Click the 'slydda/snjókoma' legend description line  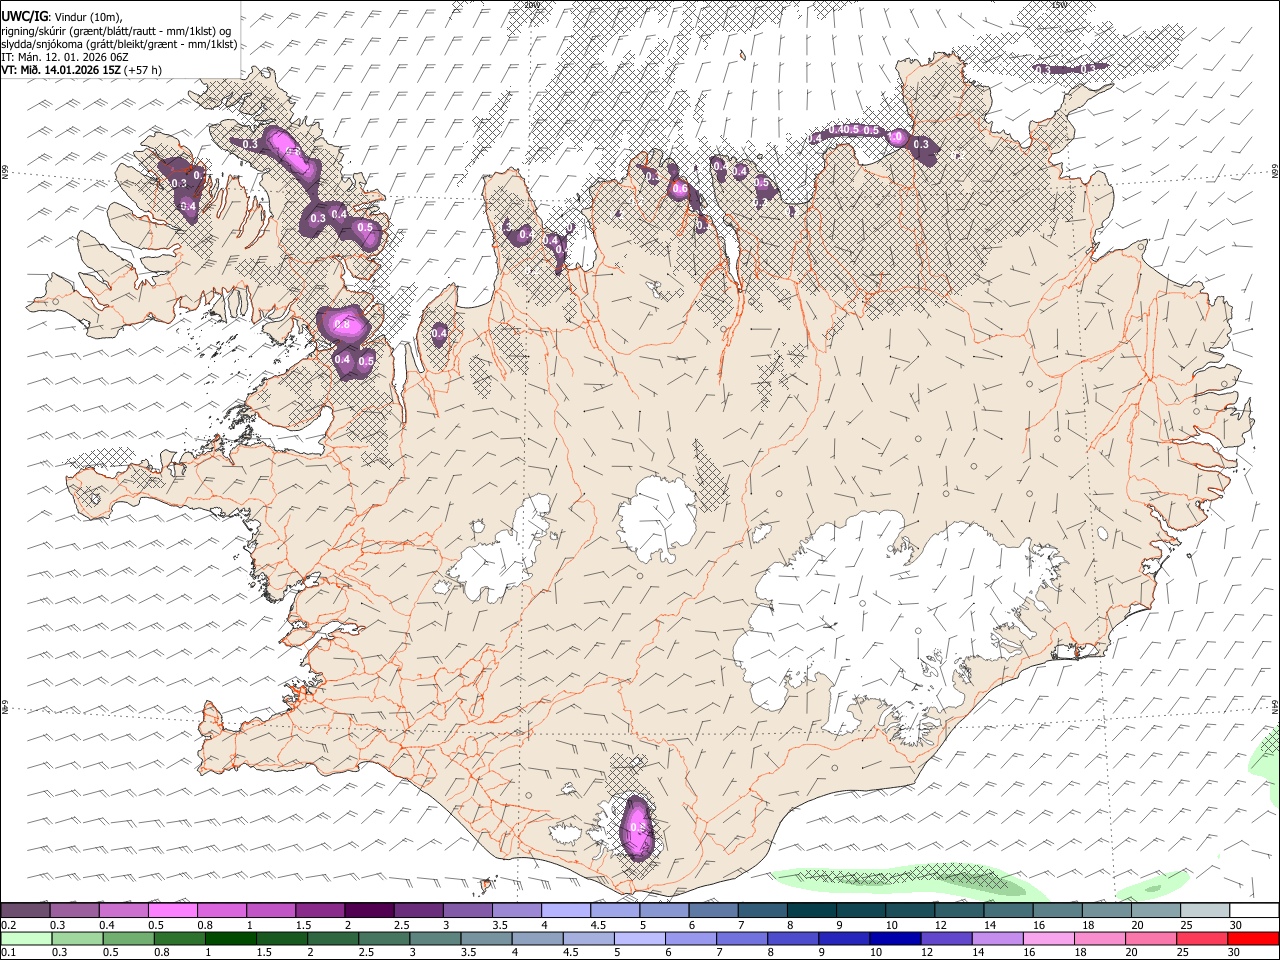(x=119, y=44)
